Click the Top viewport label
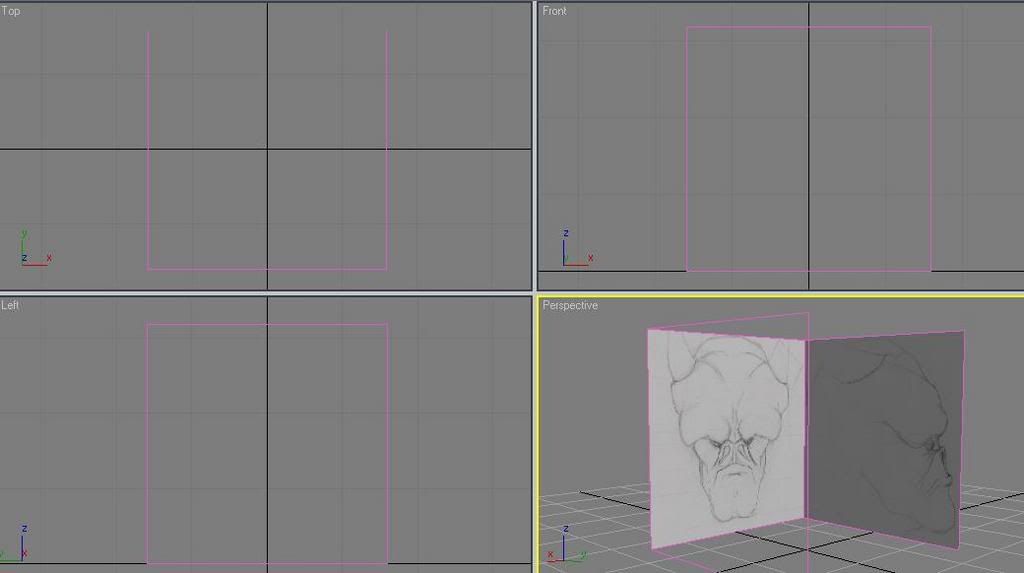 pyautogui.click(x=11, y=11)
